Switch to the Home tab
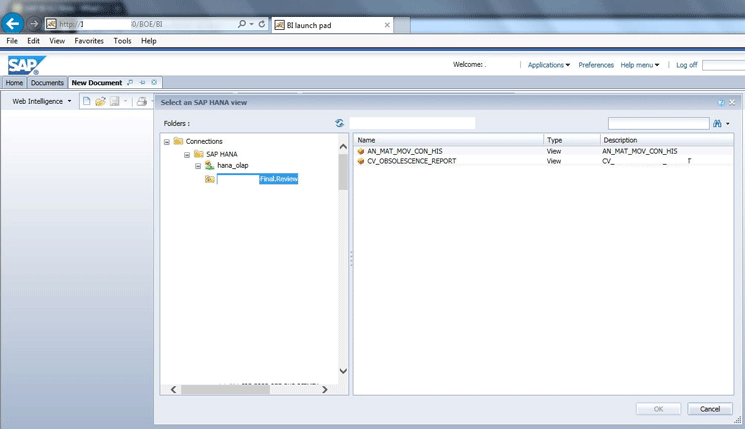Screen dimensions: 745x429 point(14,83)
